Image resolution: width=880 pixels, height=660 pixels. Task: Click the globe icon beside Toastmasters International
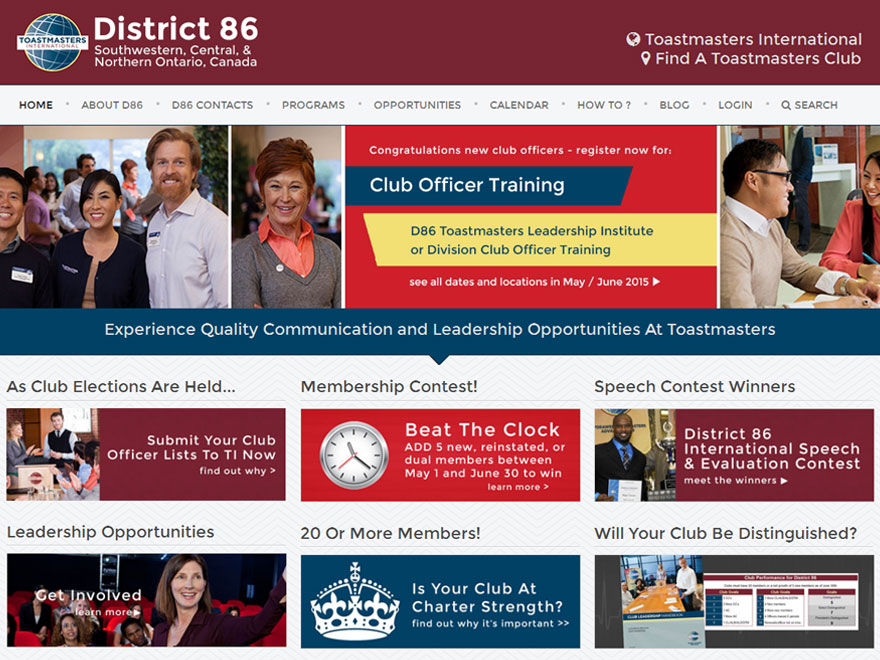click(633, 40)
